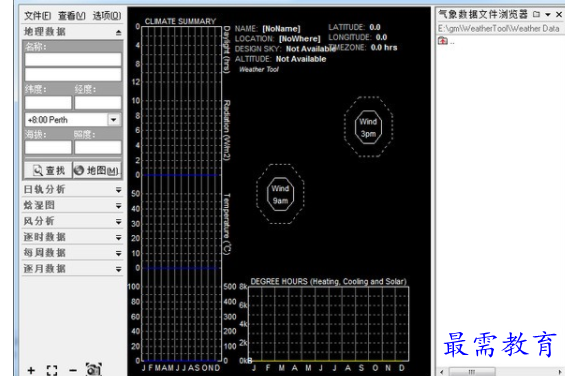Click the zoom in plus icon

31,370
